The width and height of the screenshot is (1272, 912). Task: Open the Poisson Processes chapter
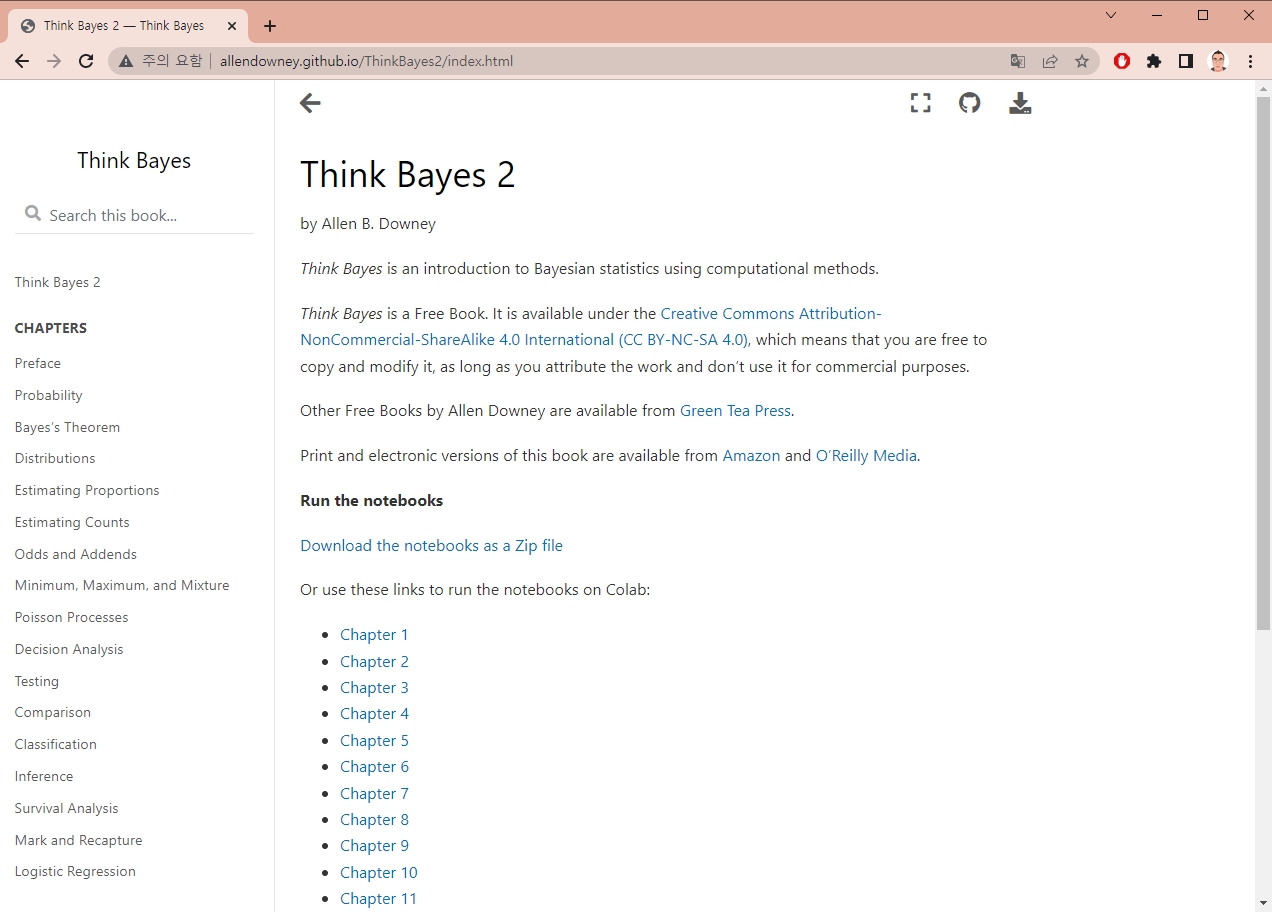pyautogui.click(x=72, y=617)
